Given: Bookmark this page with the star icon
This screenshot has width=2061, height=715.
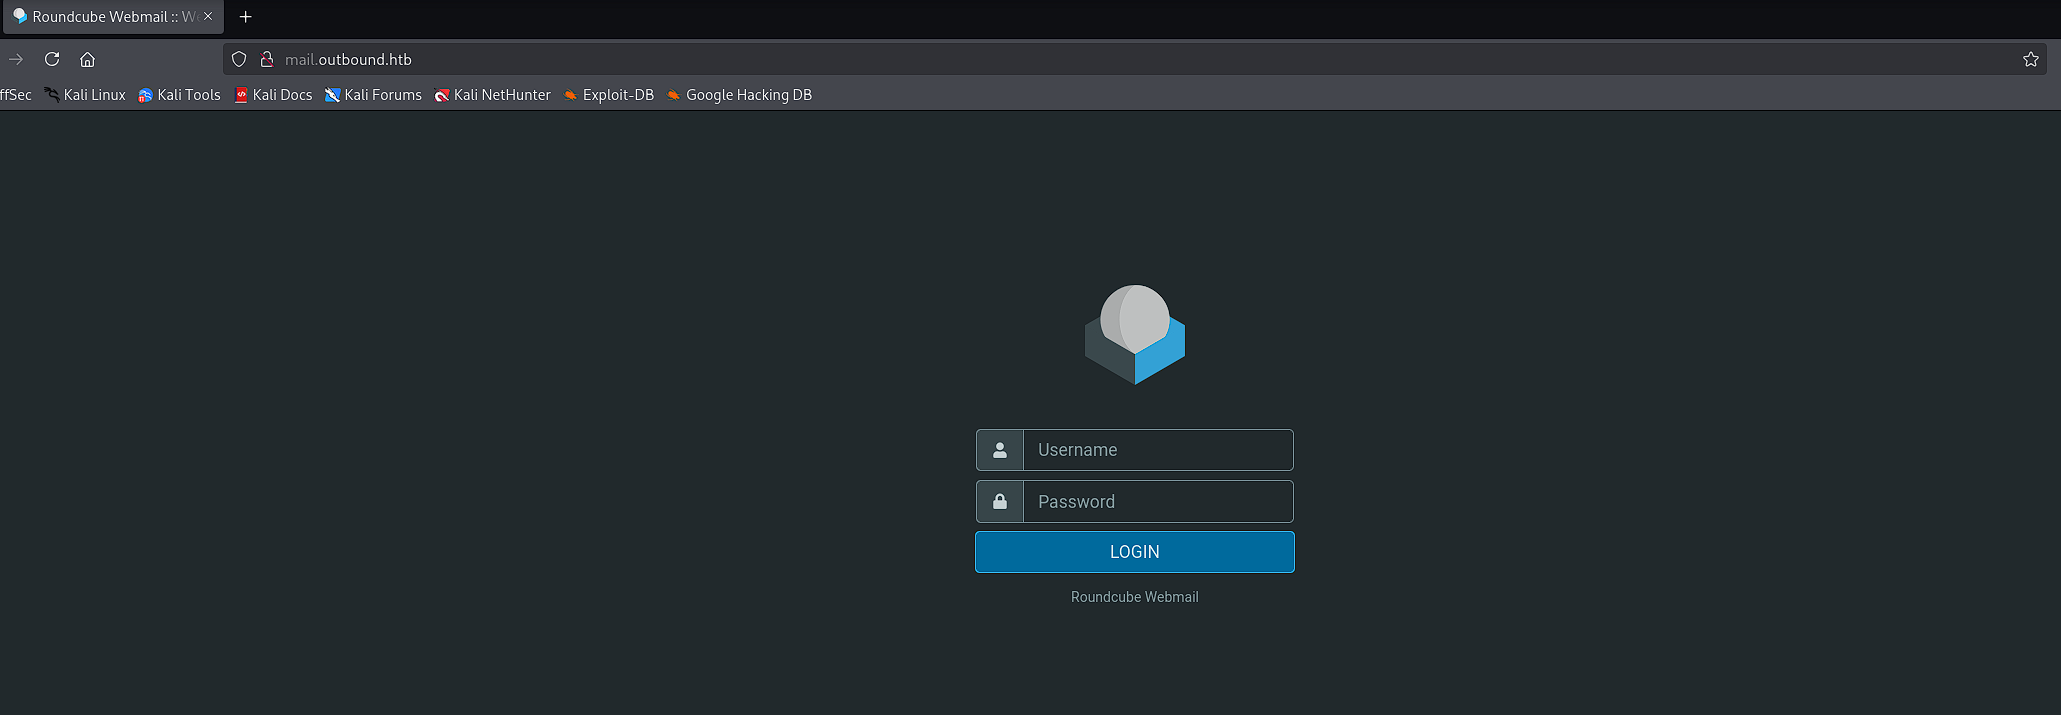Looking at the screenshot, I should pos(2030,59).
